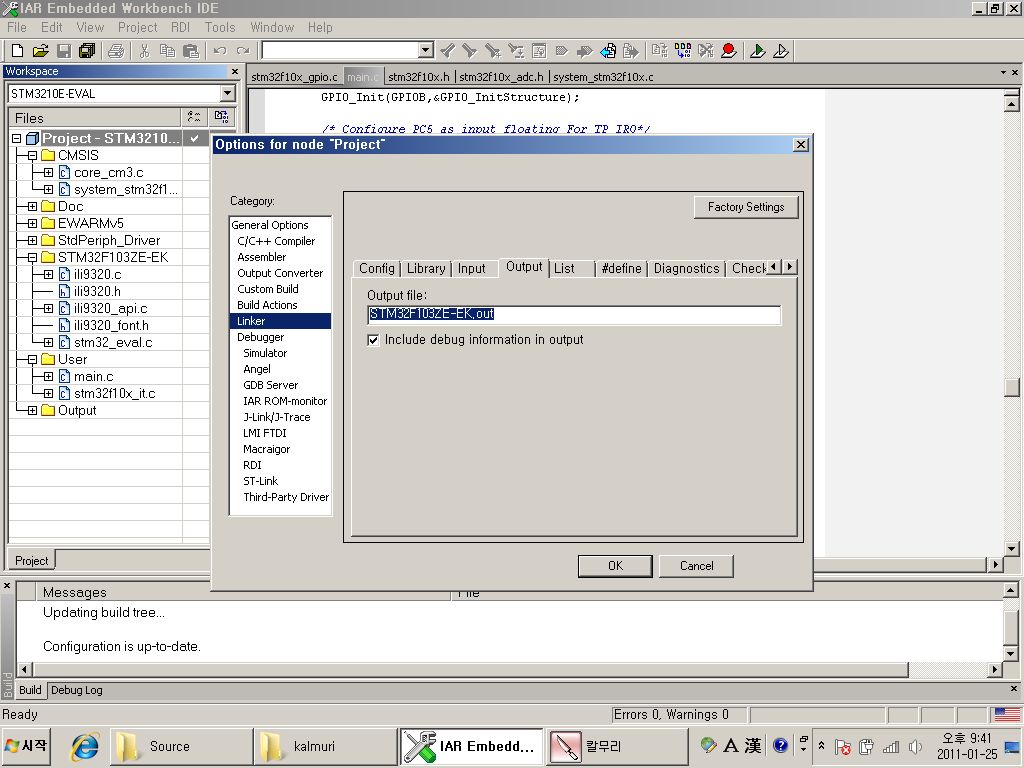Select General Options category
The image size is (1024, 768).
click(x=270, y=225)
